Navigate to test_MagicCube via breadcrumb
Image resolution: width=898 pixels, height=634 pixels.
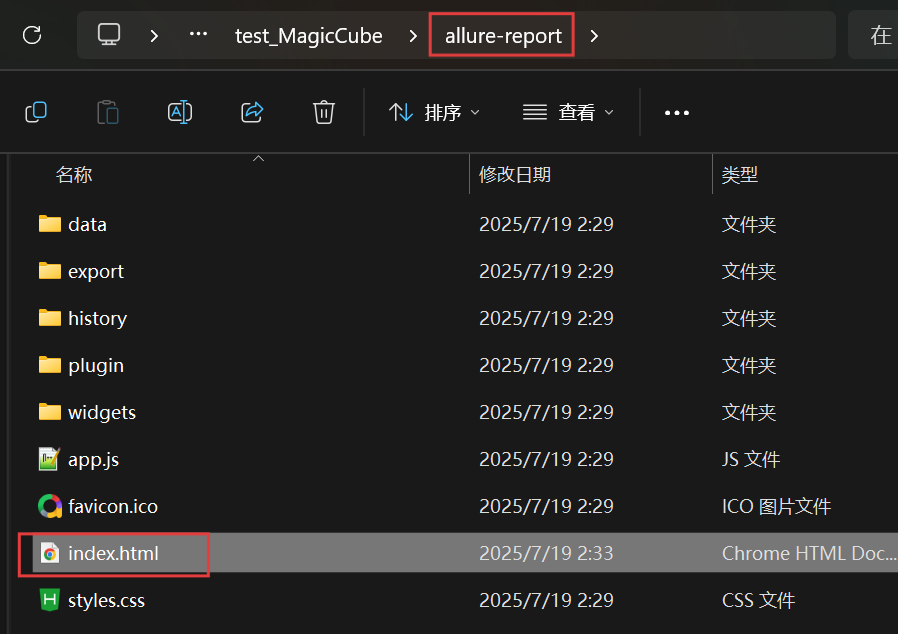click(x=308, y=34)
